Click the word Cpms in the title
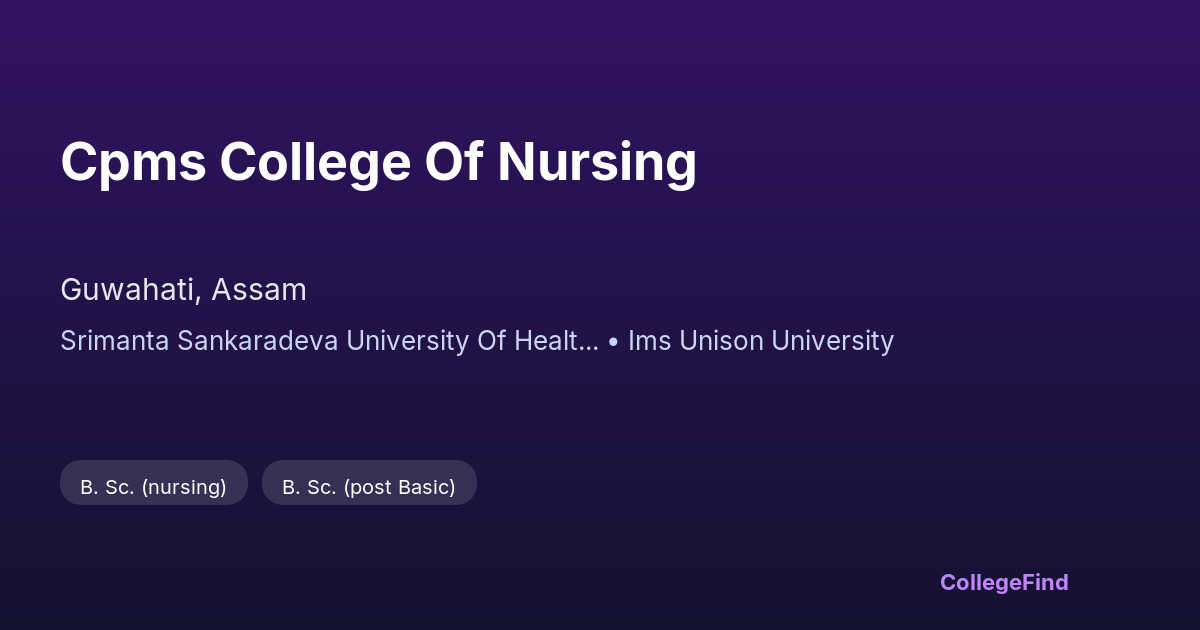 pos(133,162)
